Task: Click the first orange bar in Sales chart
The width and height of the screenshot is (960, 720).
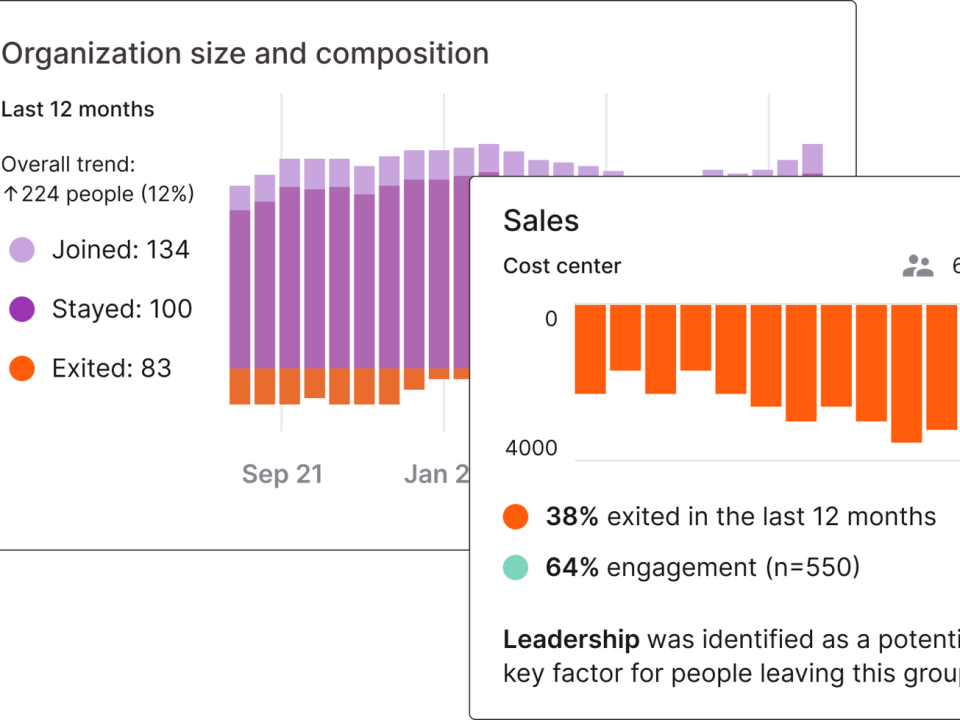Action: point(590,349)
